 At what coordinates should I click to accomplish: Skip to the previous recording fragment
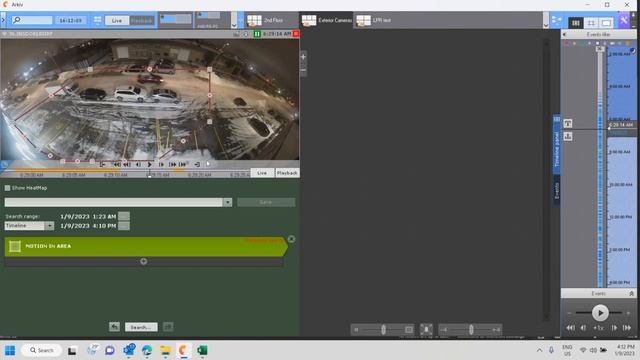tap(117, 164)
